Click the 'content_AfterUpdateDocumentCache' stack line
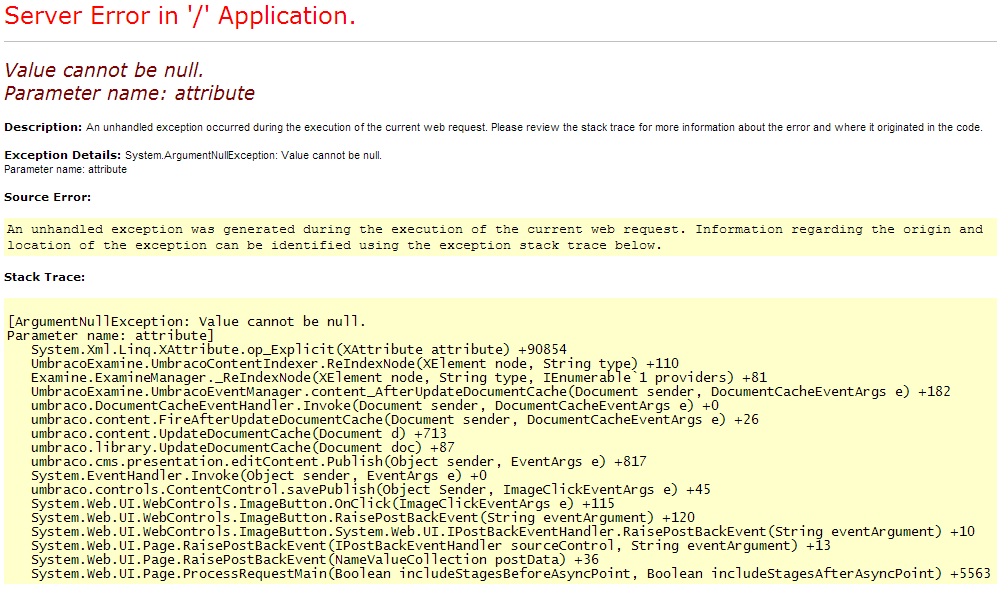This screenshot has height=593, width=997. pos(491,392)
